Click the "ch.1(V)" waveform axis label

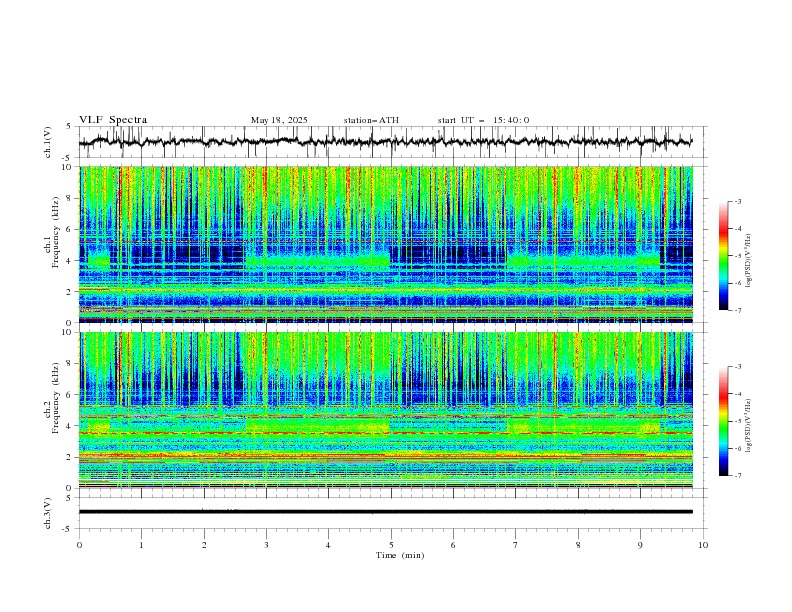48,142
